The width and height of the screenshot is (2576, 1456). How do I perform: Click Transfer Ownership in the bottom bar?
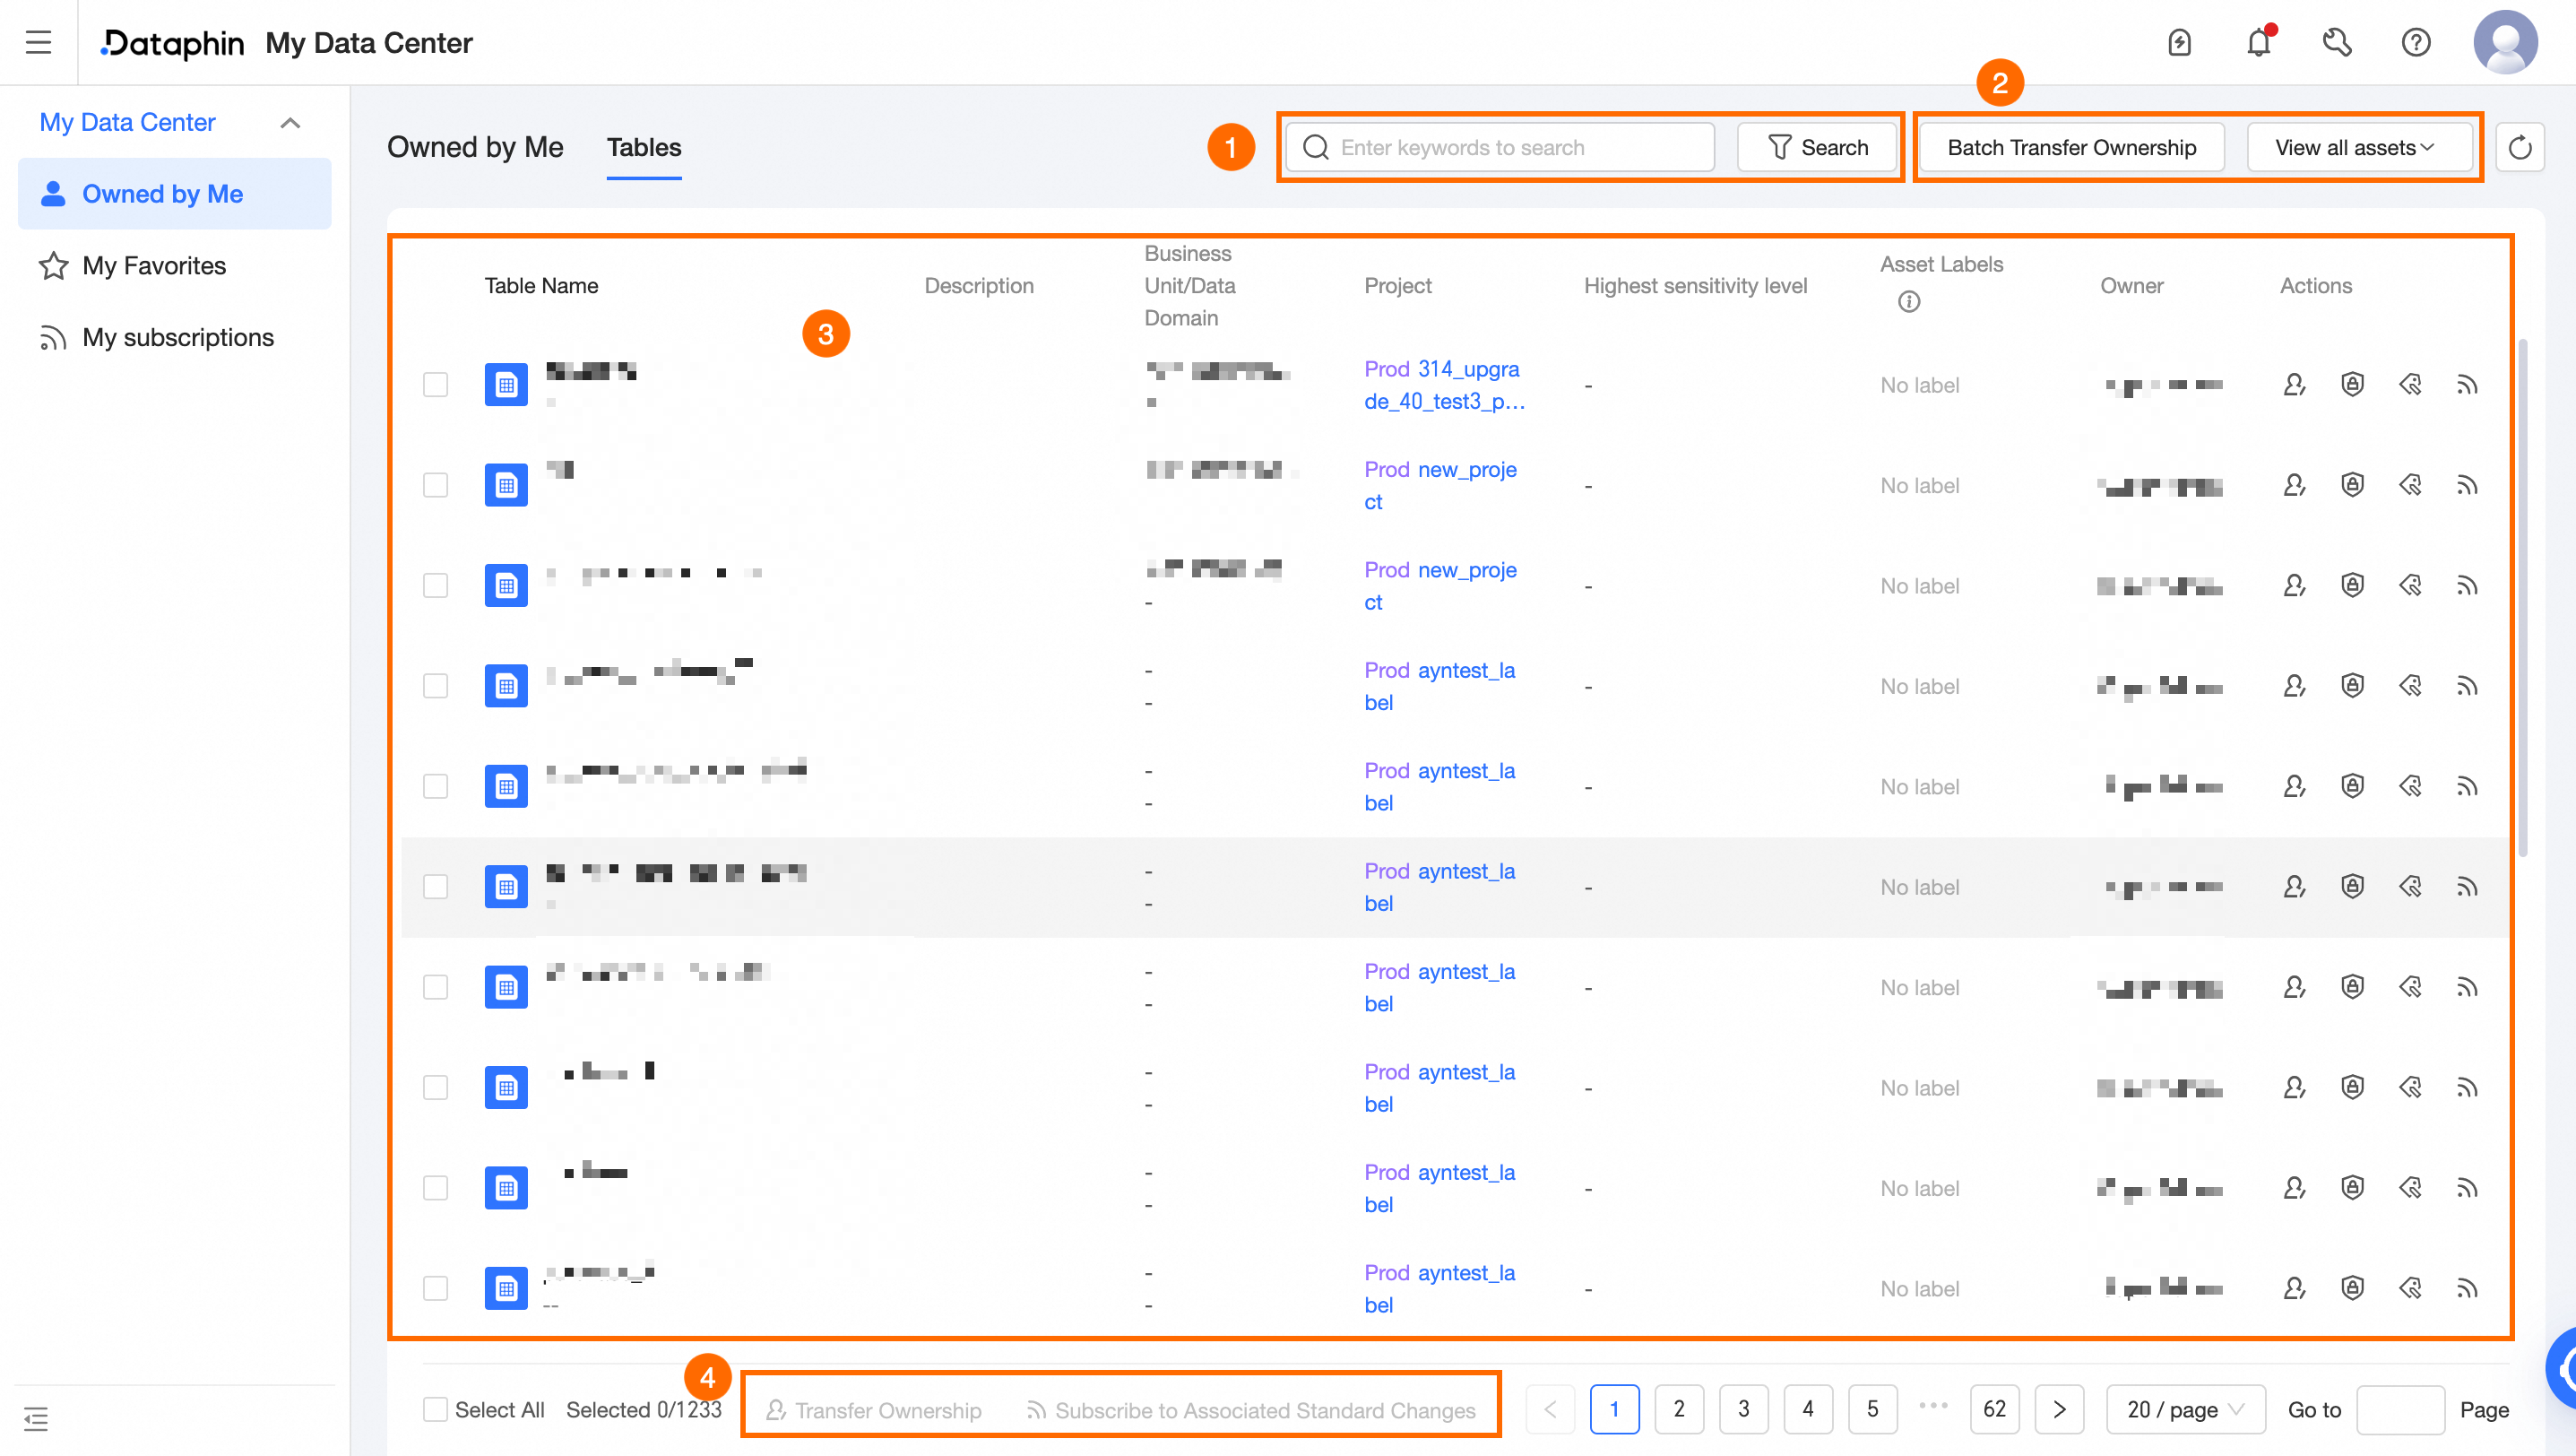click(x=874, y=1411)
